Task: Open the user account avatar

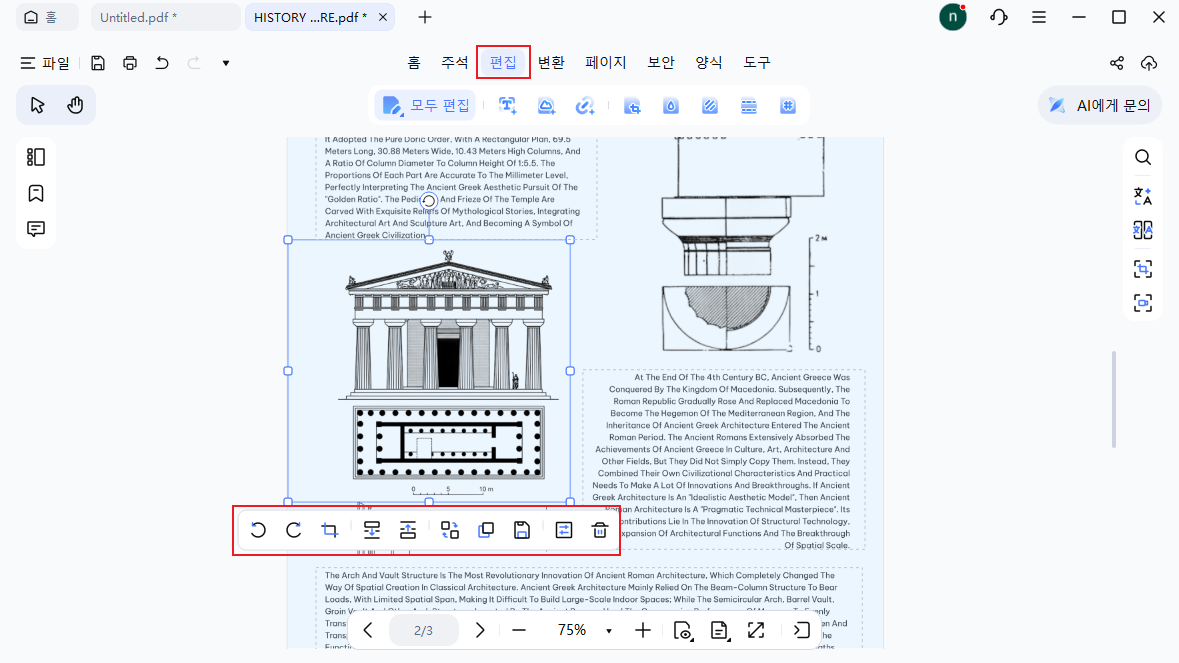Action: point(953,17)
